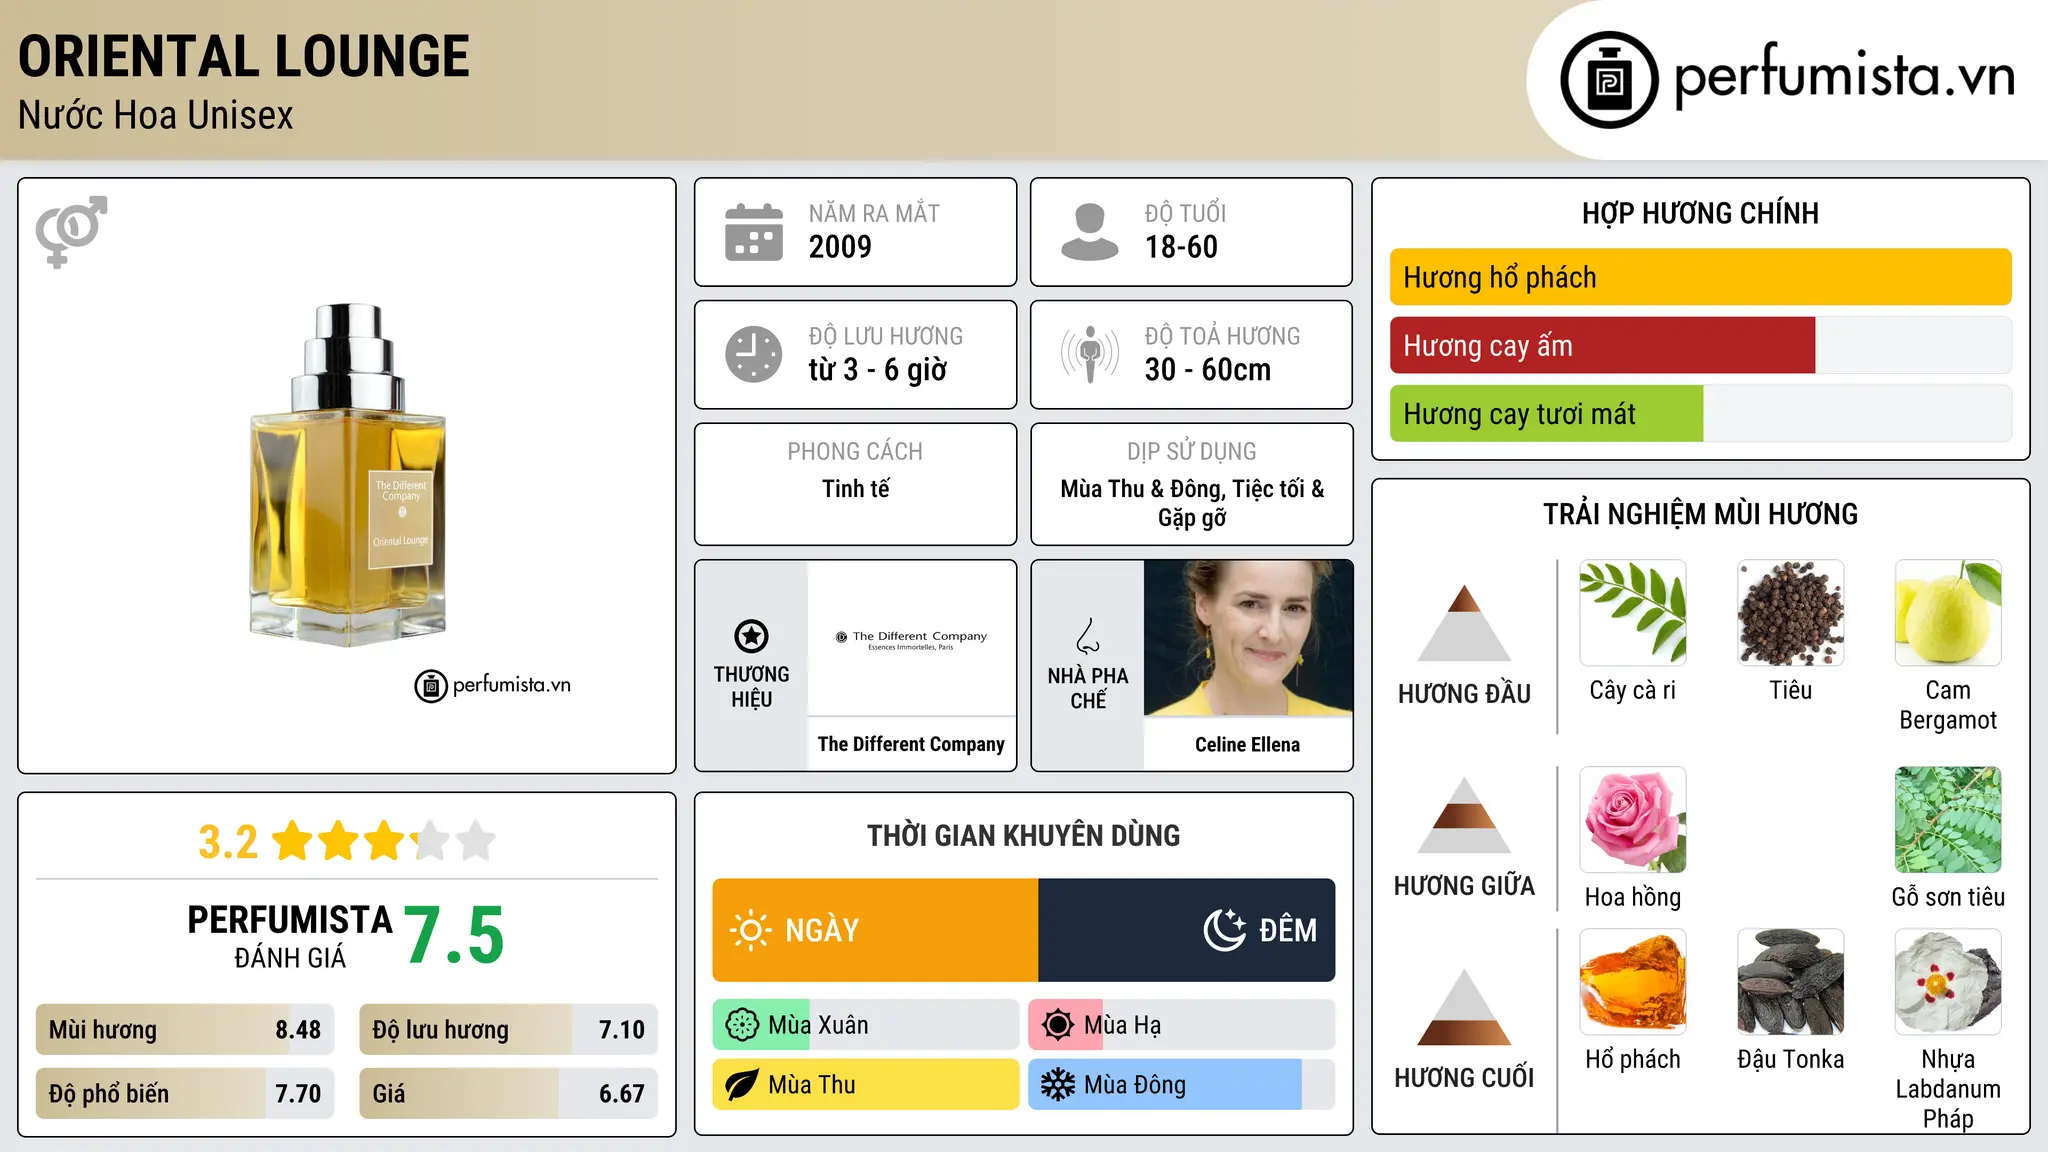This screenshot has width=2048, height=1152.
Task: Select the Hương cay tươi mát accord bar
Action: click(x=1700, y=414)
